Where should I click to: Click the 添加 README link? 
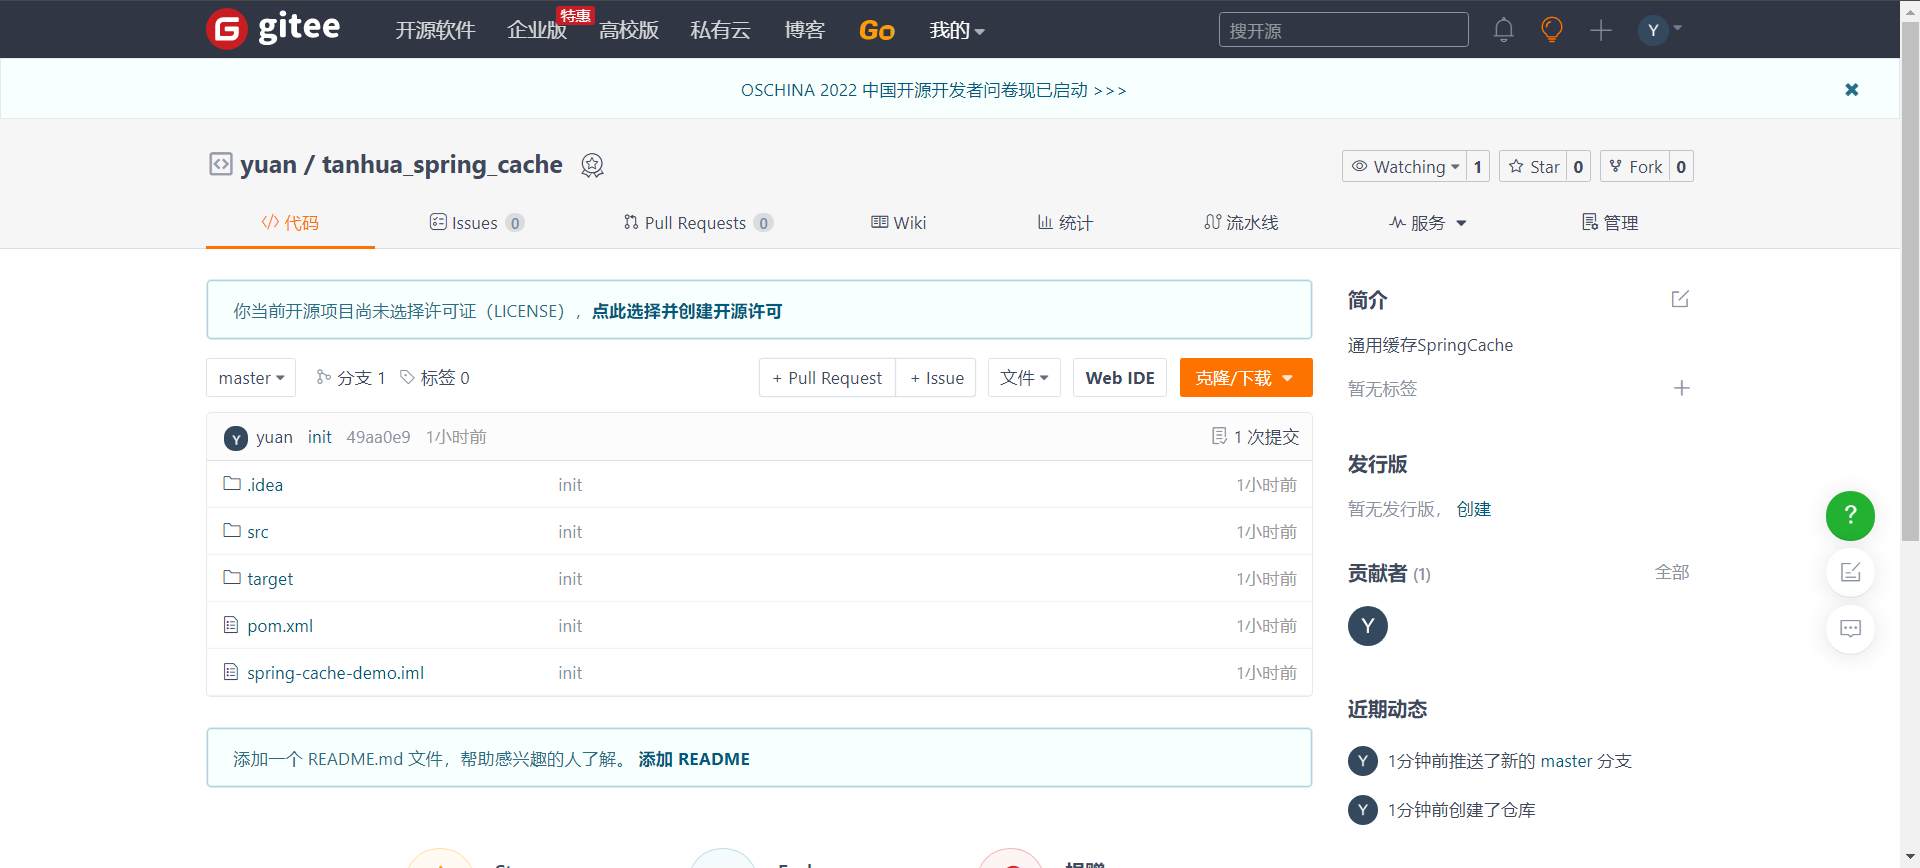694,759
